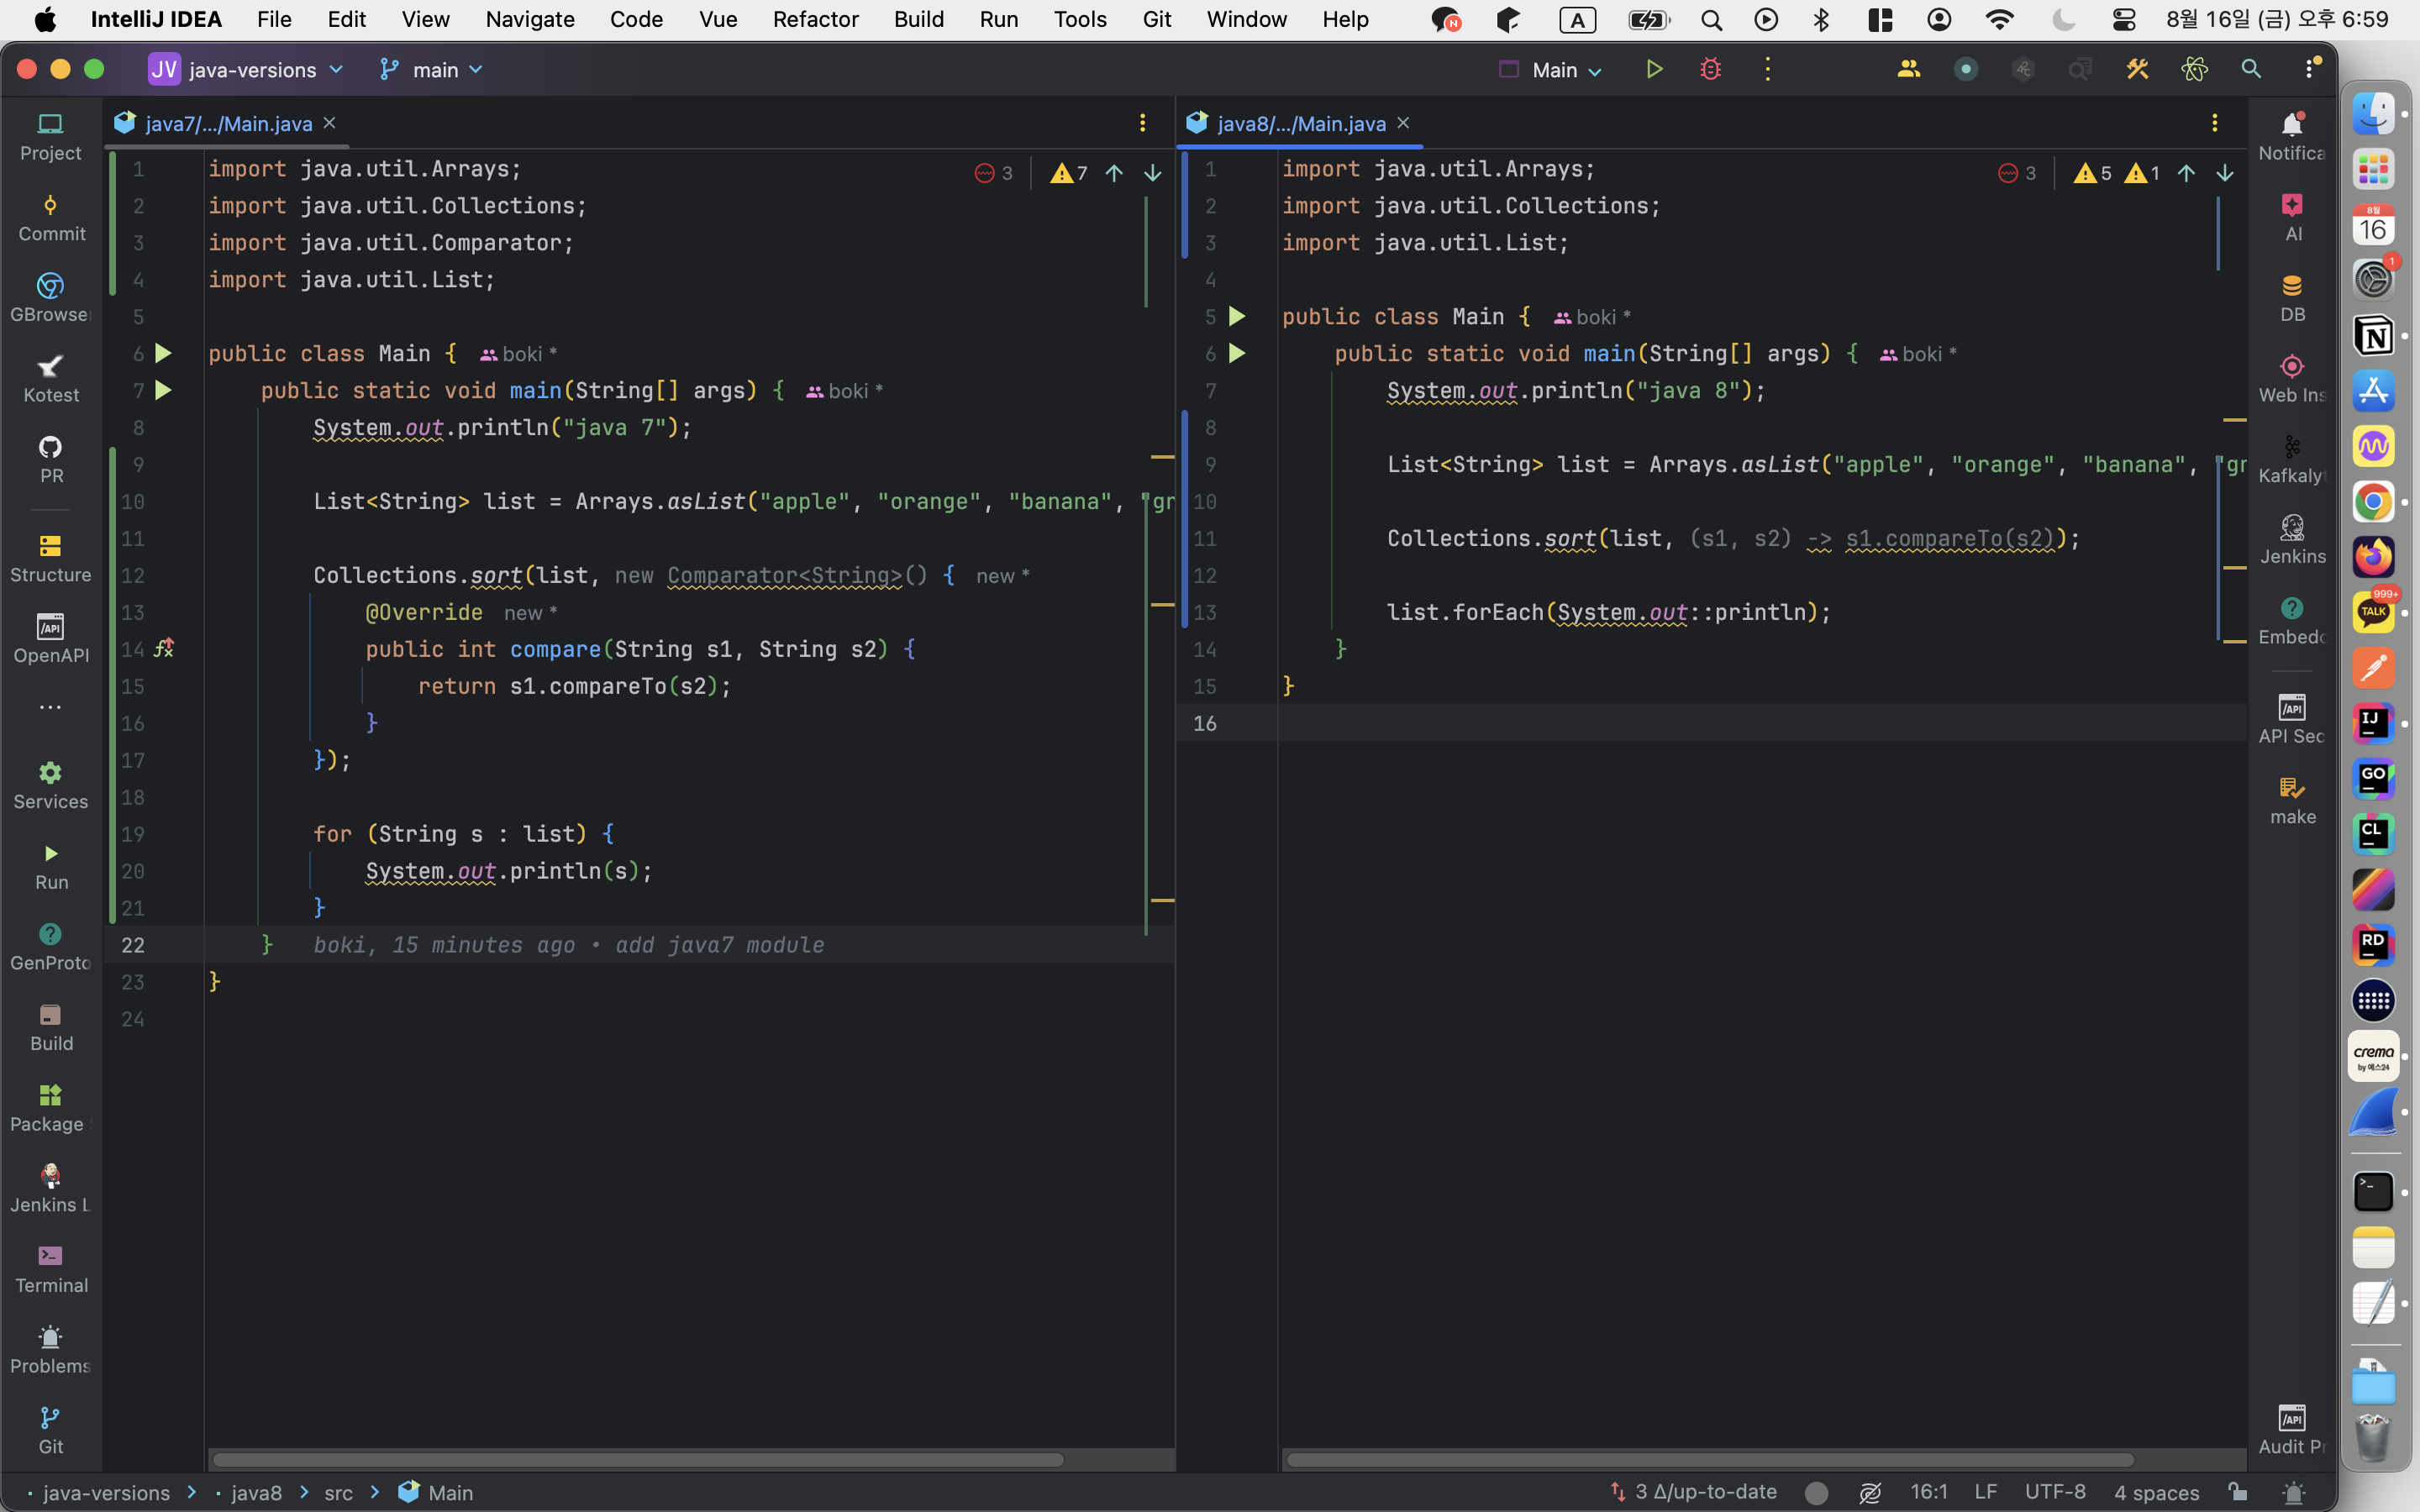This screenshot has width=2420, height=1512.
Task: Open the Problems tool window
Action: tap(51, 1349)
